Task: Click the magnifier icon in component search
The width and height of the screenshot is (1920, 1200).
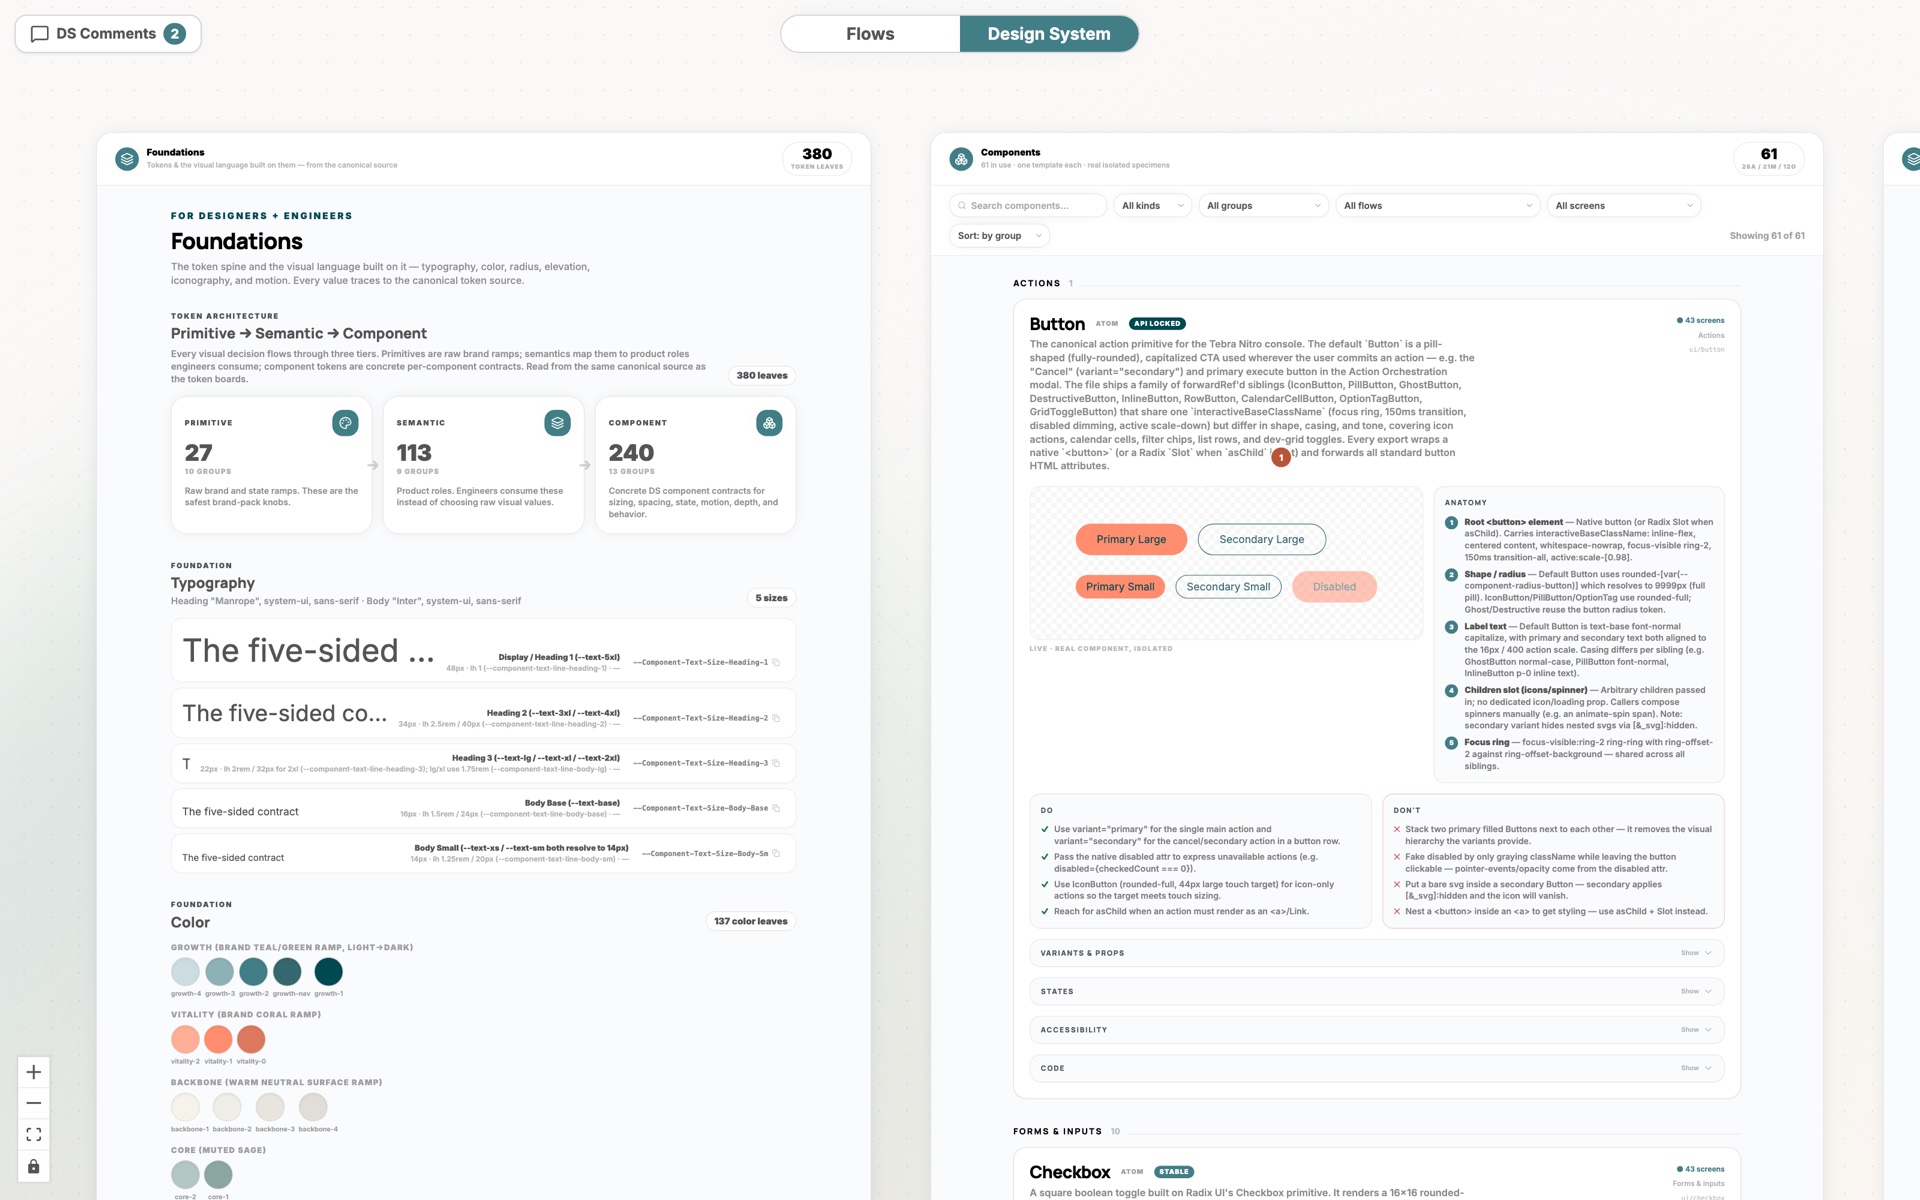Action: click(x=962, y=206)
